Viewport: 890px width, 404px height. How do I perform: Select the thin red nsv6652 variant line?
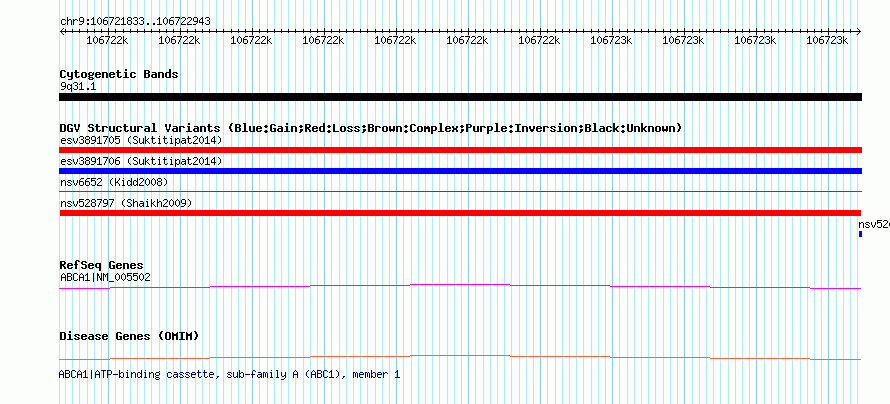pos(460,192)
